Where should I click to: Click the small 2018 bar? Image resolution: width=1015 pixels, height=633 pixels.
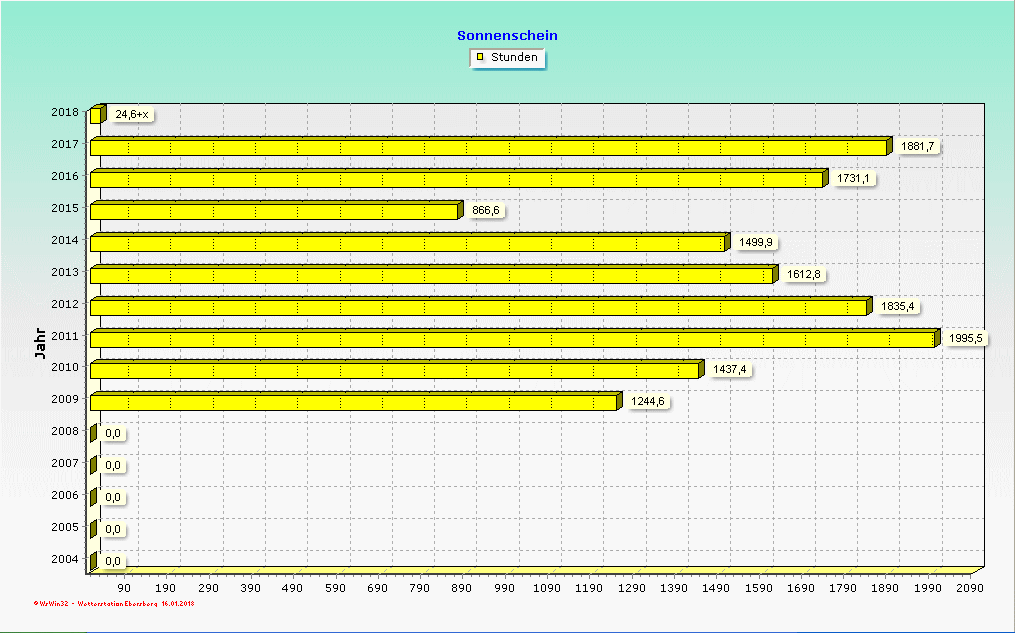coord(95,116)
